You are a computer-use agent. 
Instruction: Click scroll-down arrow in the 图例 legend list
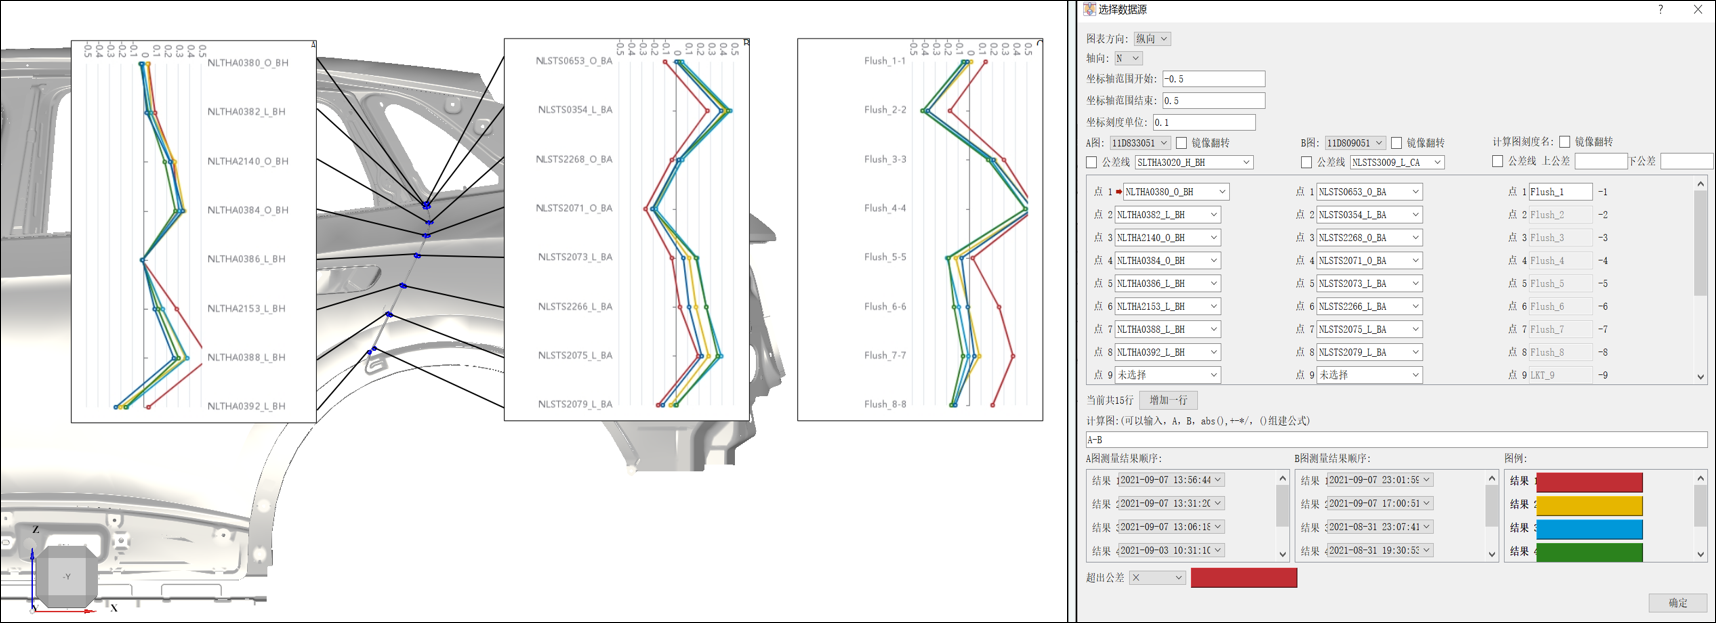[x=1700, y=554]
